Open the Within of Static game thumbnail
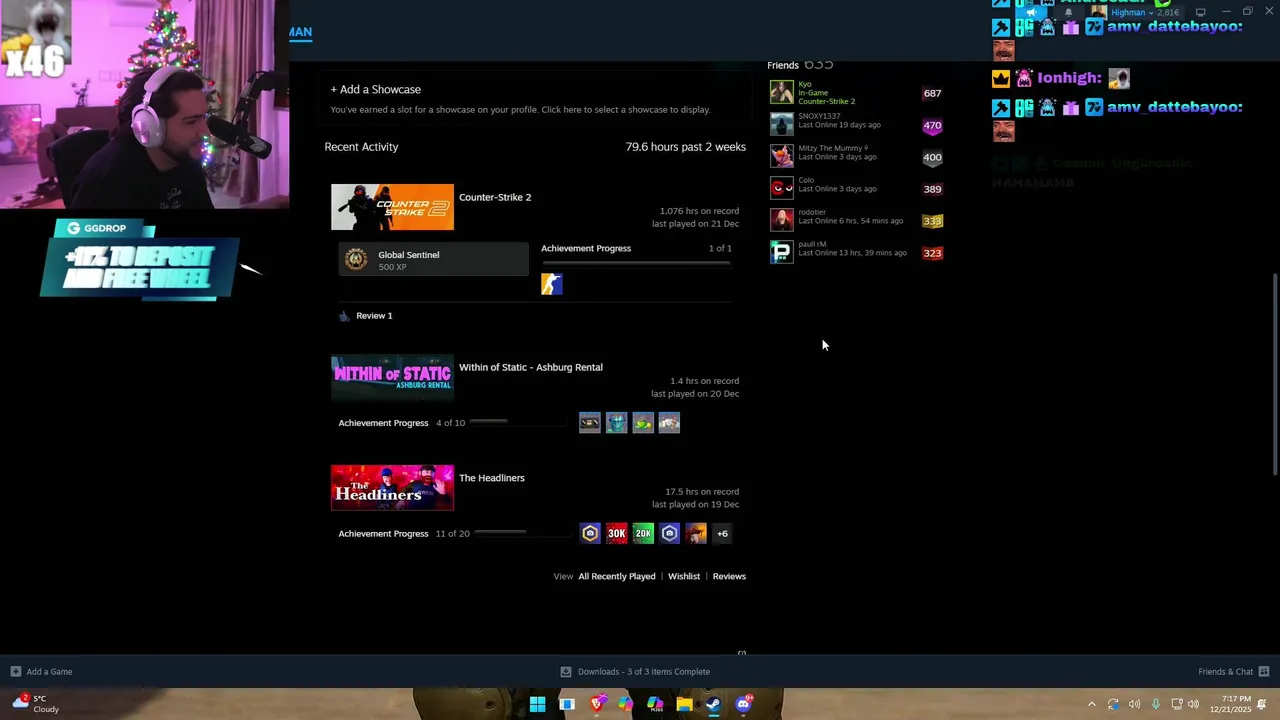Screen dimensions: 1280x720 (392, 378)
